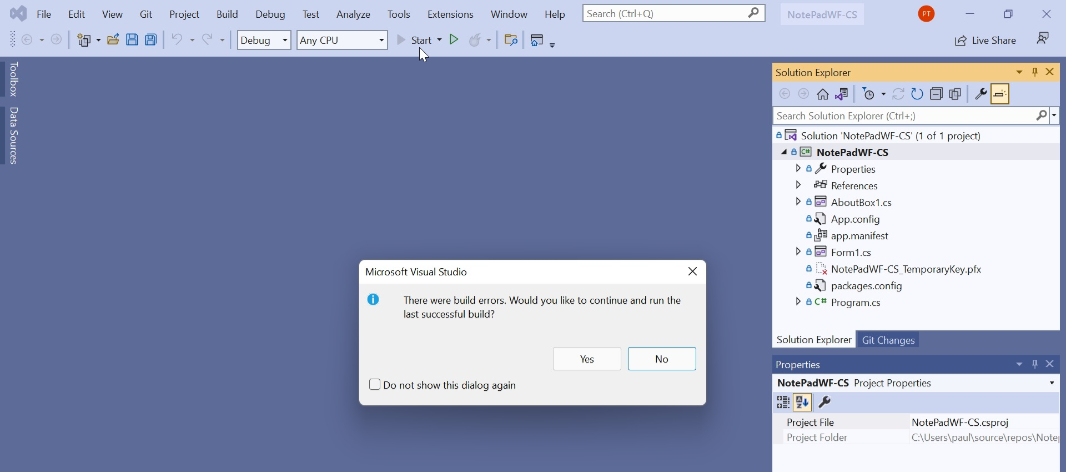
Task: Click the window layout icon in the main toolbar
Action: point(537,40)
